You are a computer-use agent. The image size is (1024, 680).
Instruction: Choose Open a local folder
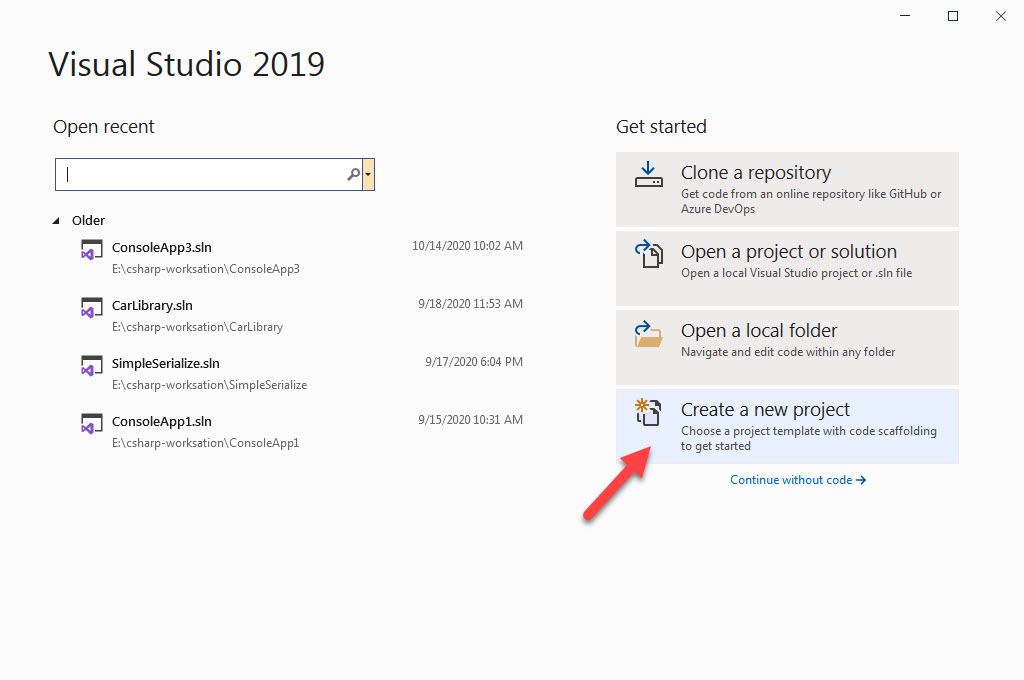[x=787, y=348]
